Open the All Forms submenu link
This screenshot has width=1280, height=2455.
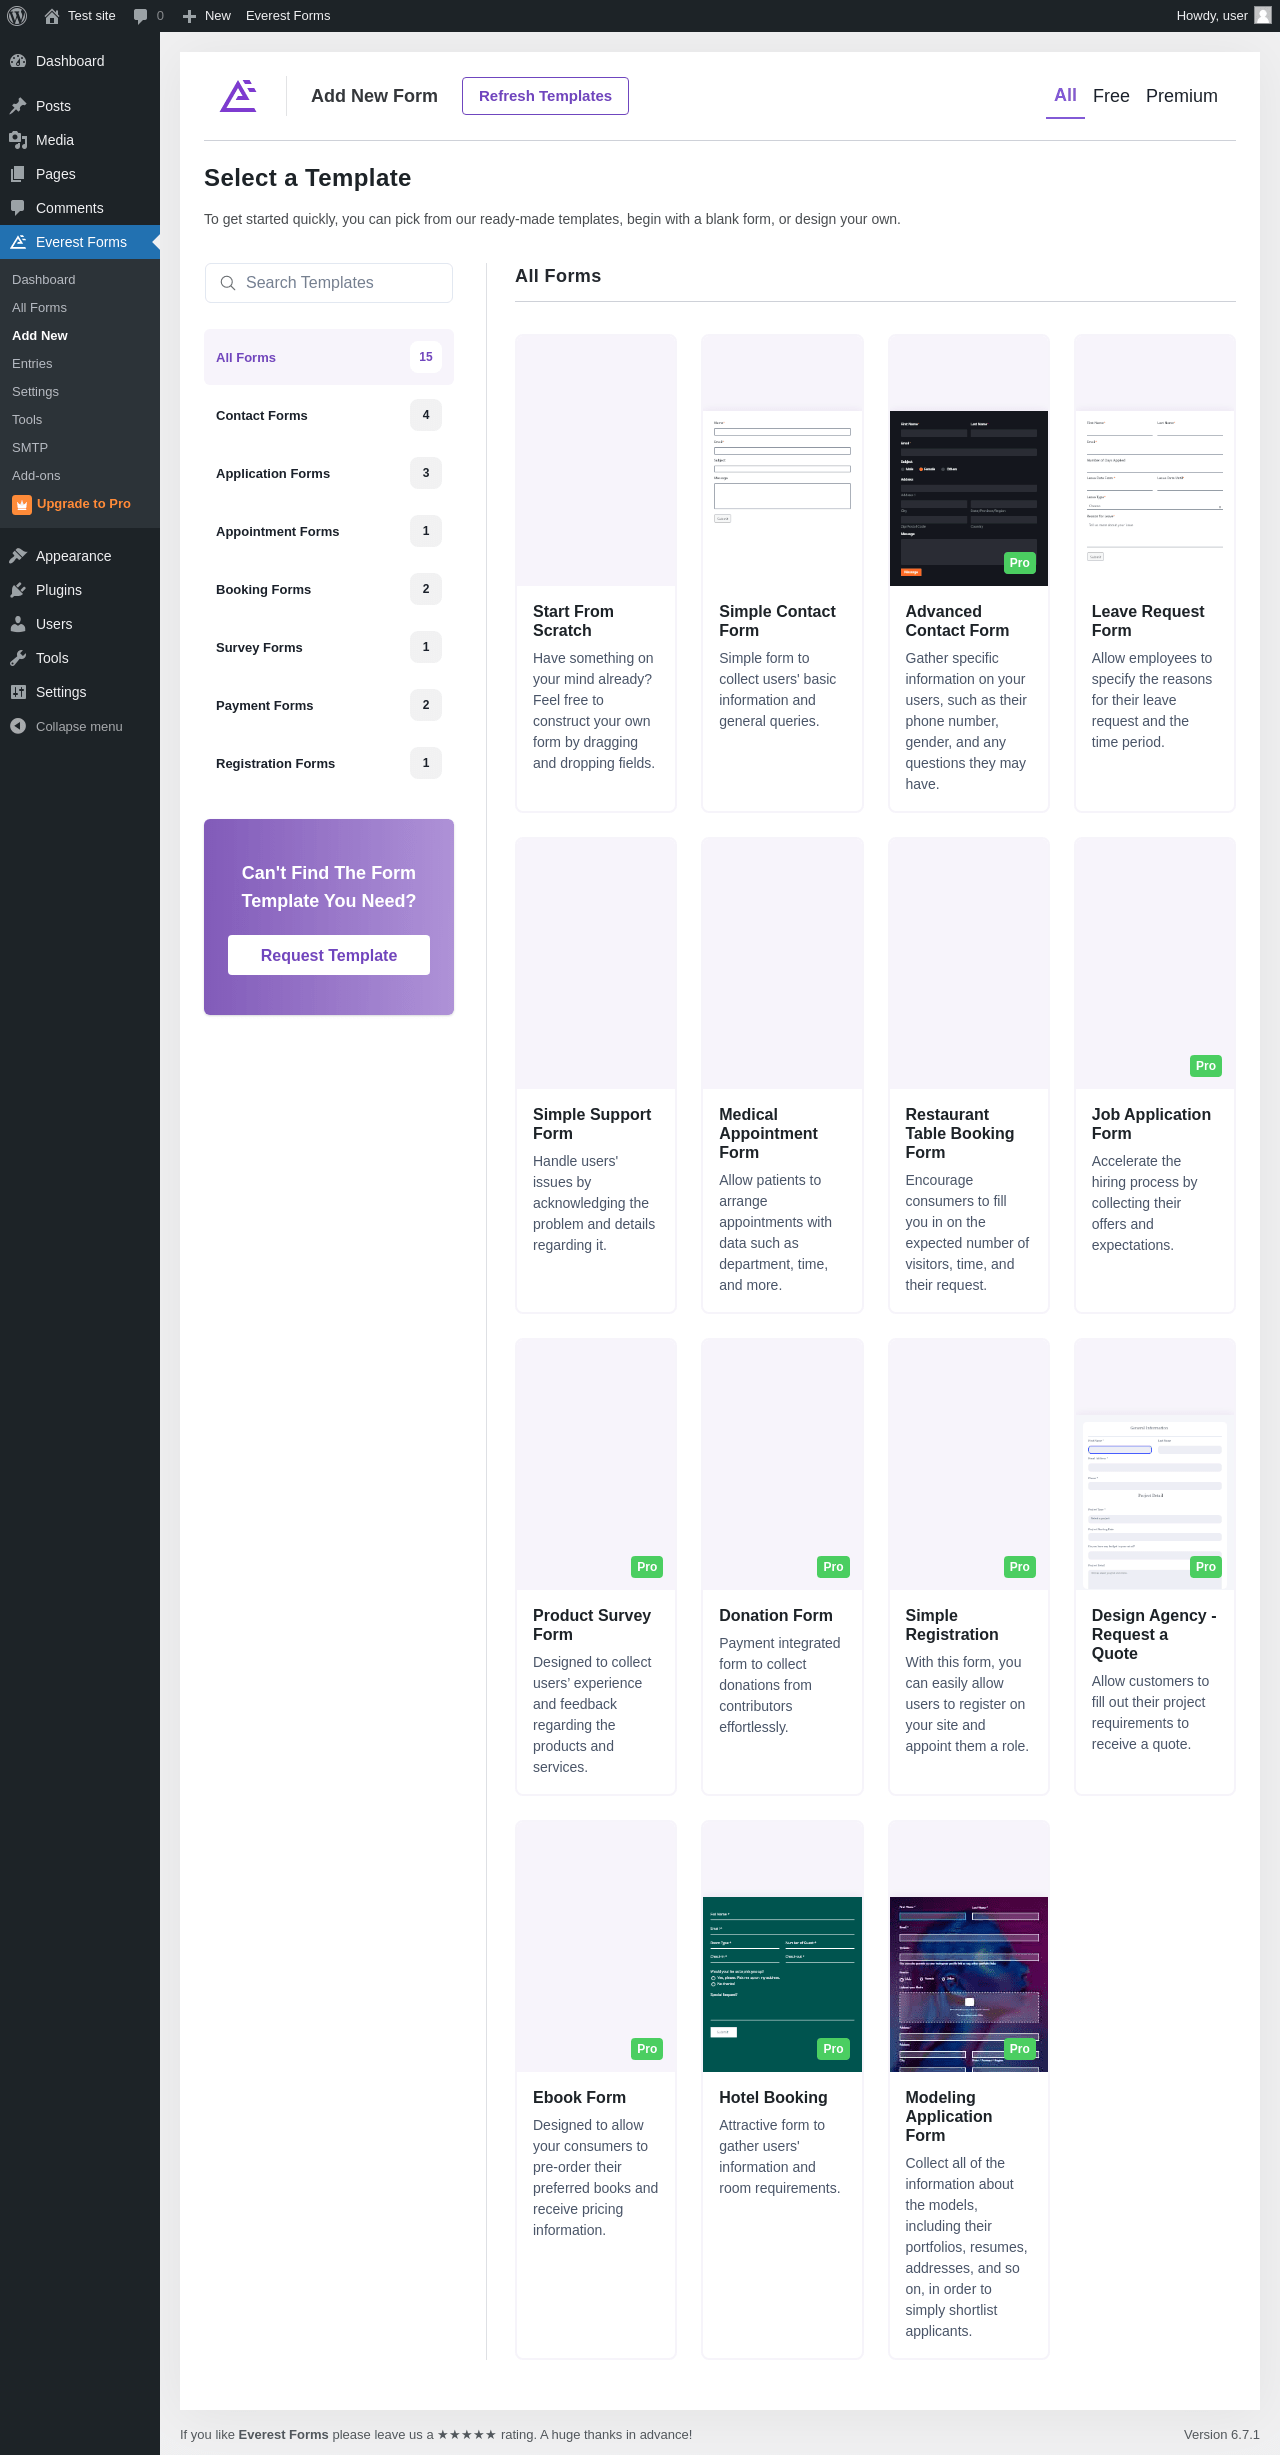(39, 308)
